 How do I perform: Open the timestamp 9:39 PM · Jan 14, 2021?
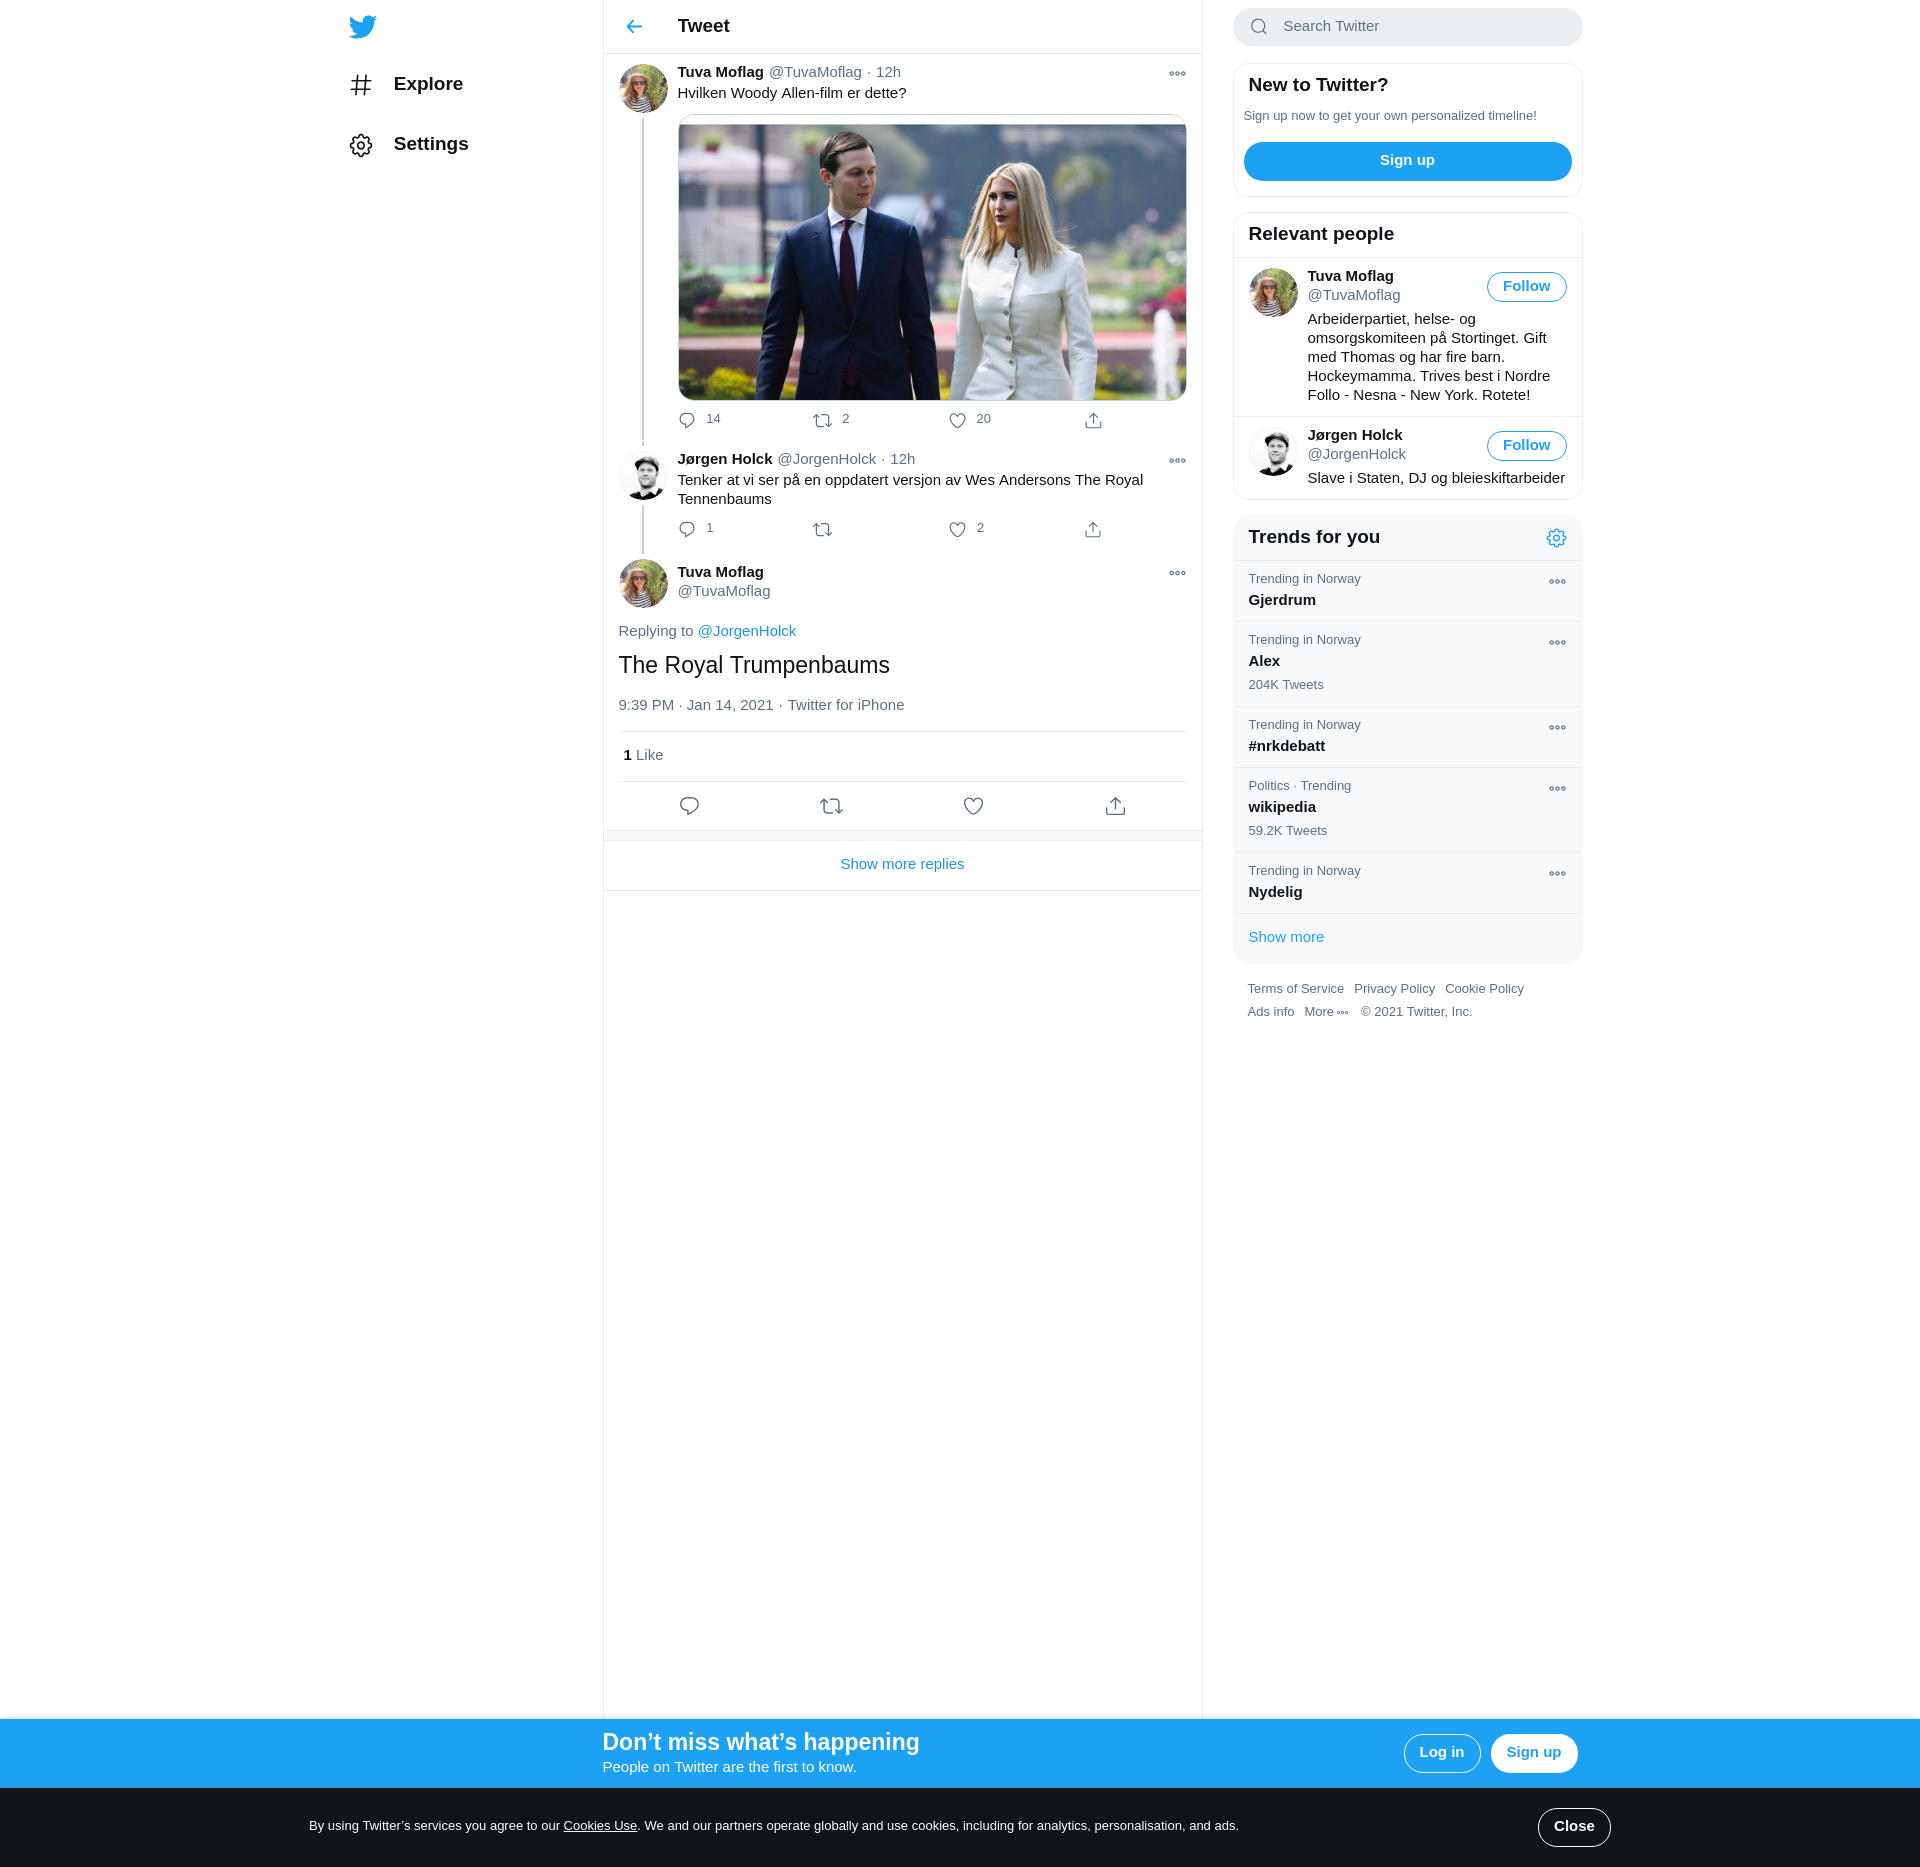(x=696, y=706)
